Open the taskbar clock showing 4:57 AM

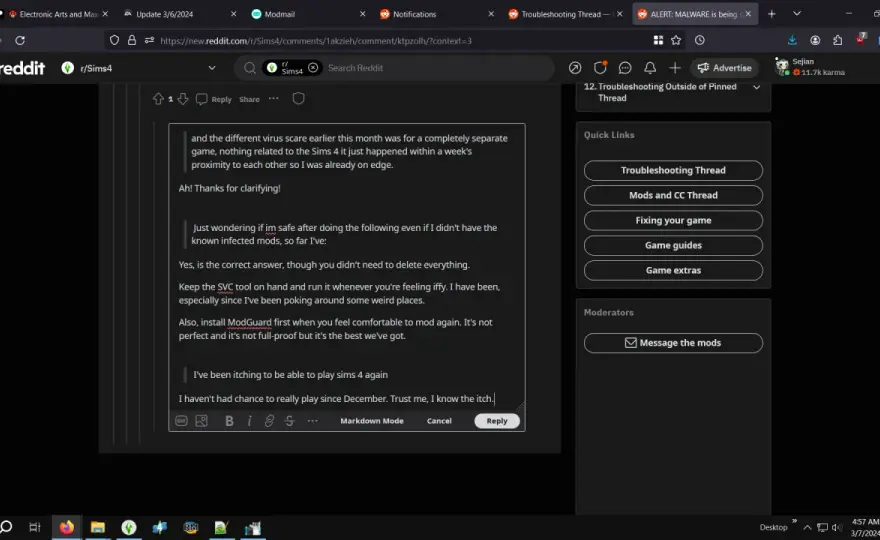coord(865,527)
